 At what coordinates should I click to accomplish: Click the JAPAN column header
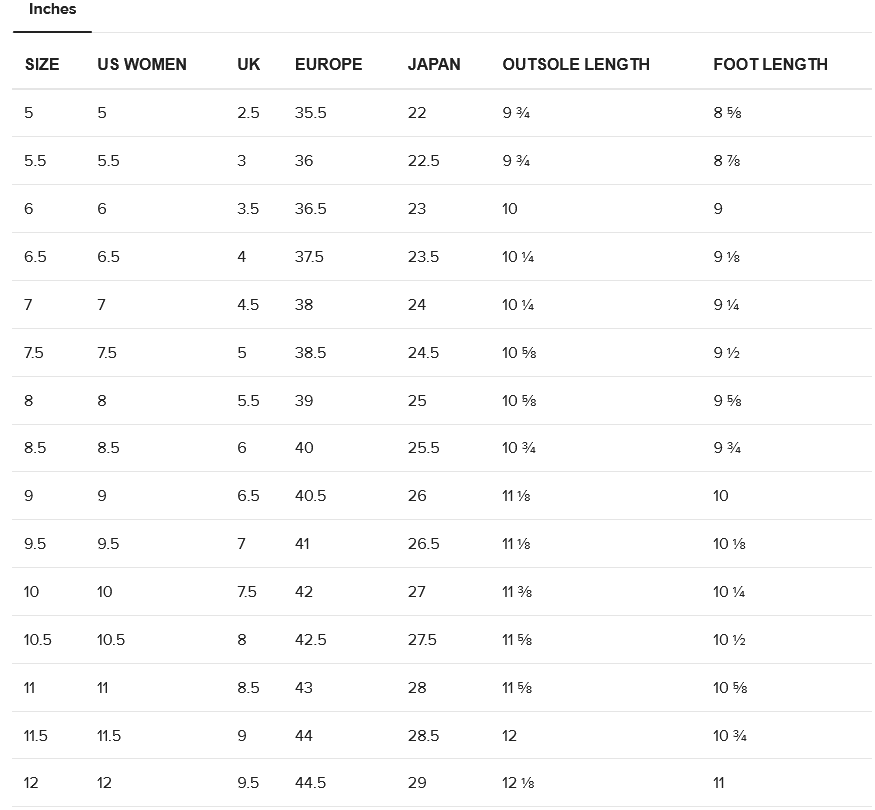[x=434, y=64]
